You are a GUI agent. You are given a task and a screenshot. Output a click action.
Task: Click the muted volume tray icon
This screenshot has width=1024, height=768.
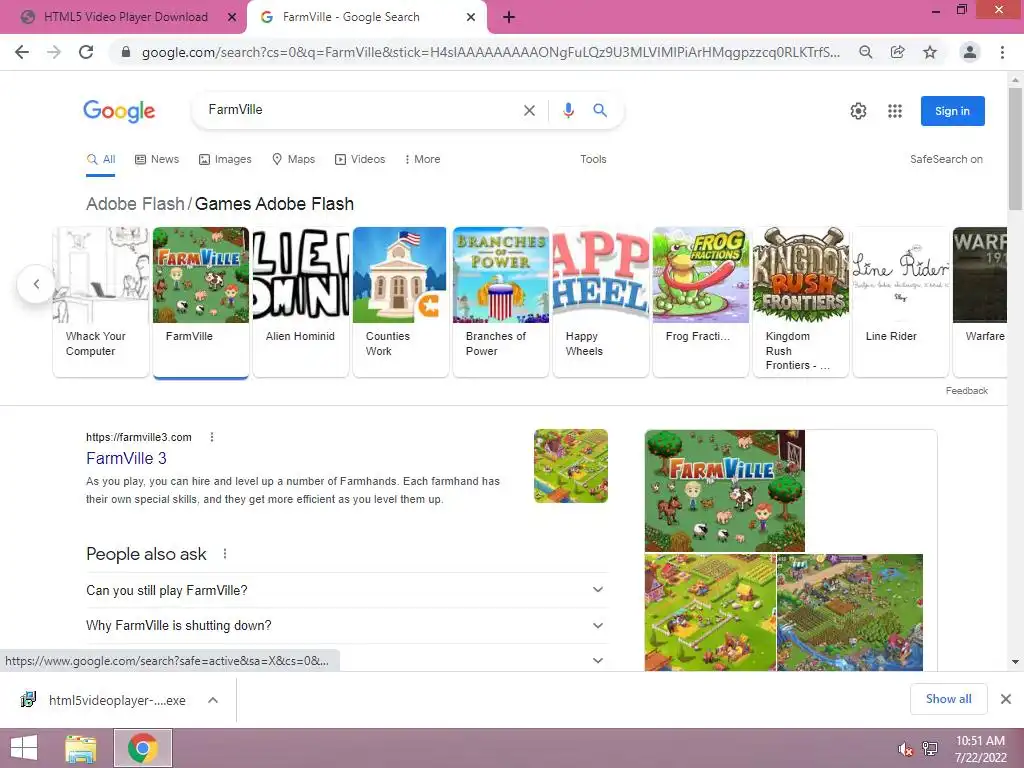pyautogui.click(x=905, y=749)
